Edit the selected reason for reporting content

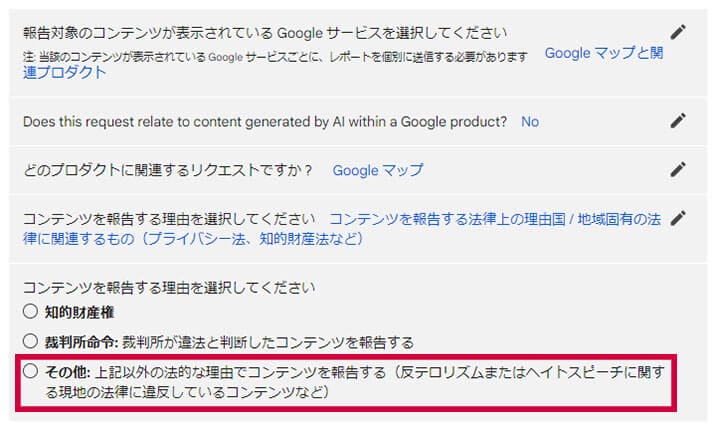(x=678, y=218)
